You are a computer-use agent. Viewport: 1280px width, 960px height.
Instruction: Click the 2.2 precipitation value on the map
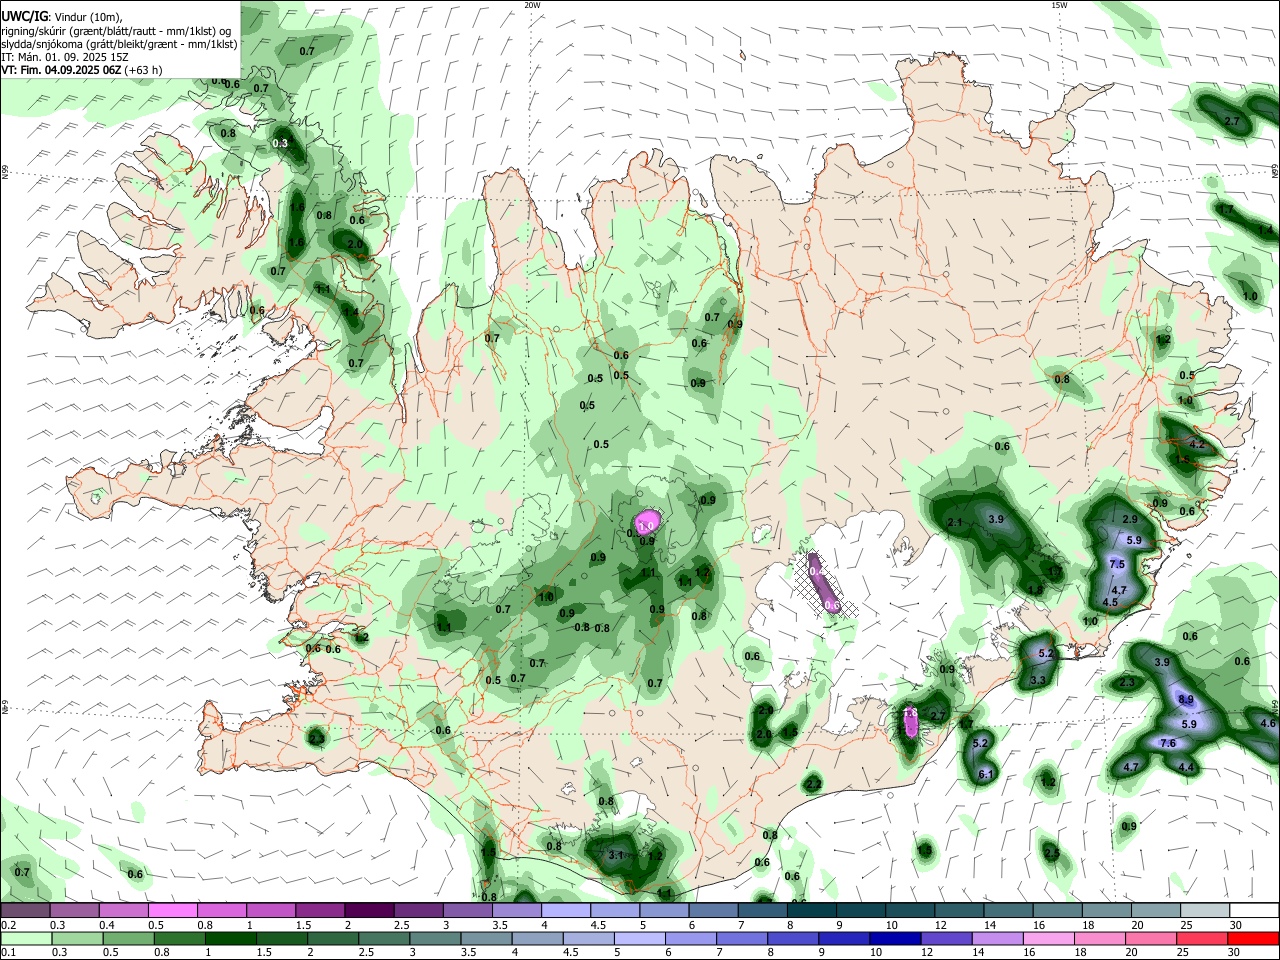pos(813,784)
